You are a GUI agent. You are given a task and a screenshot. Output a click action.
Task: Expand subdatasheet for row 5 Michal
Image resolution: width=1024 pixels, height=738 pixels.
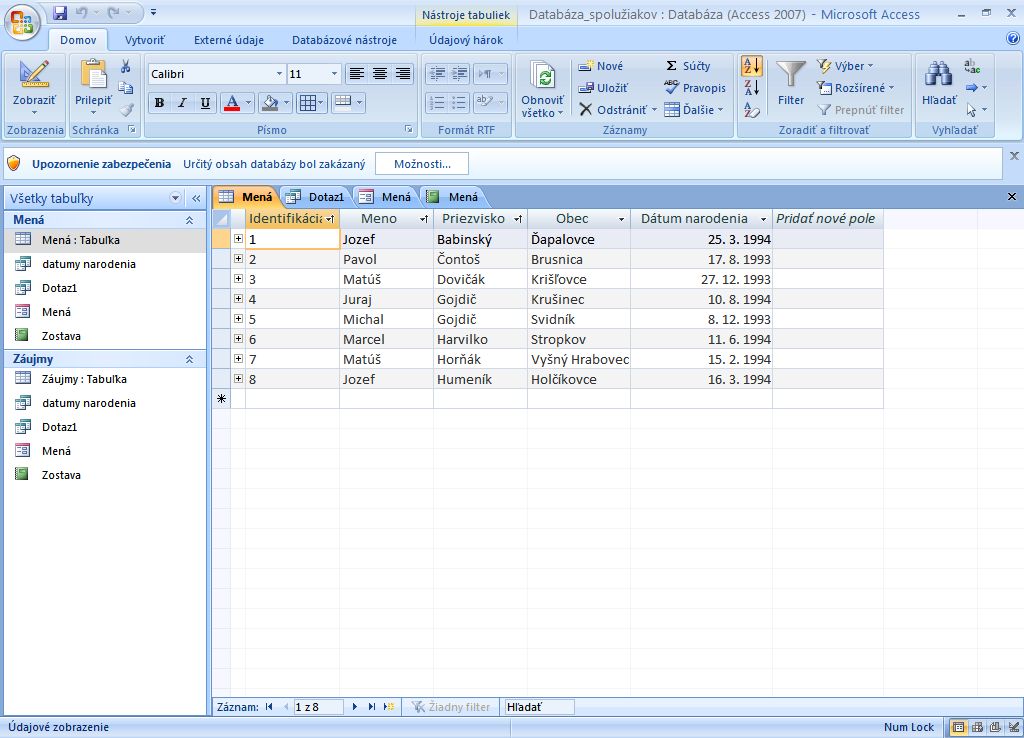pyautogui.click(x=238, y=319)
